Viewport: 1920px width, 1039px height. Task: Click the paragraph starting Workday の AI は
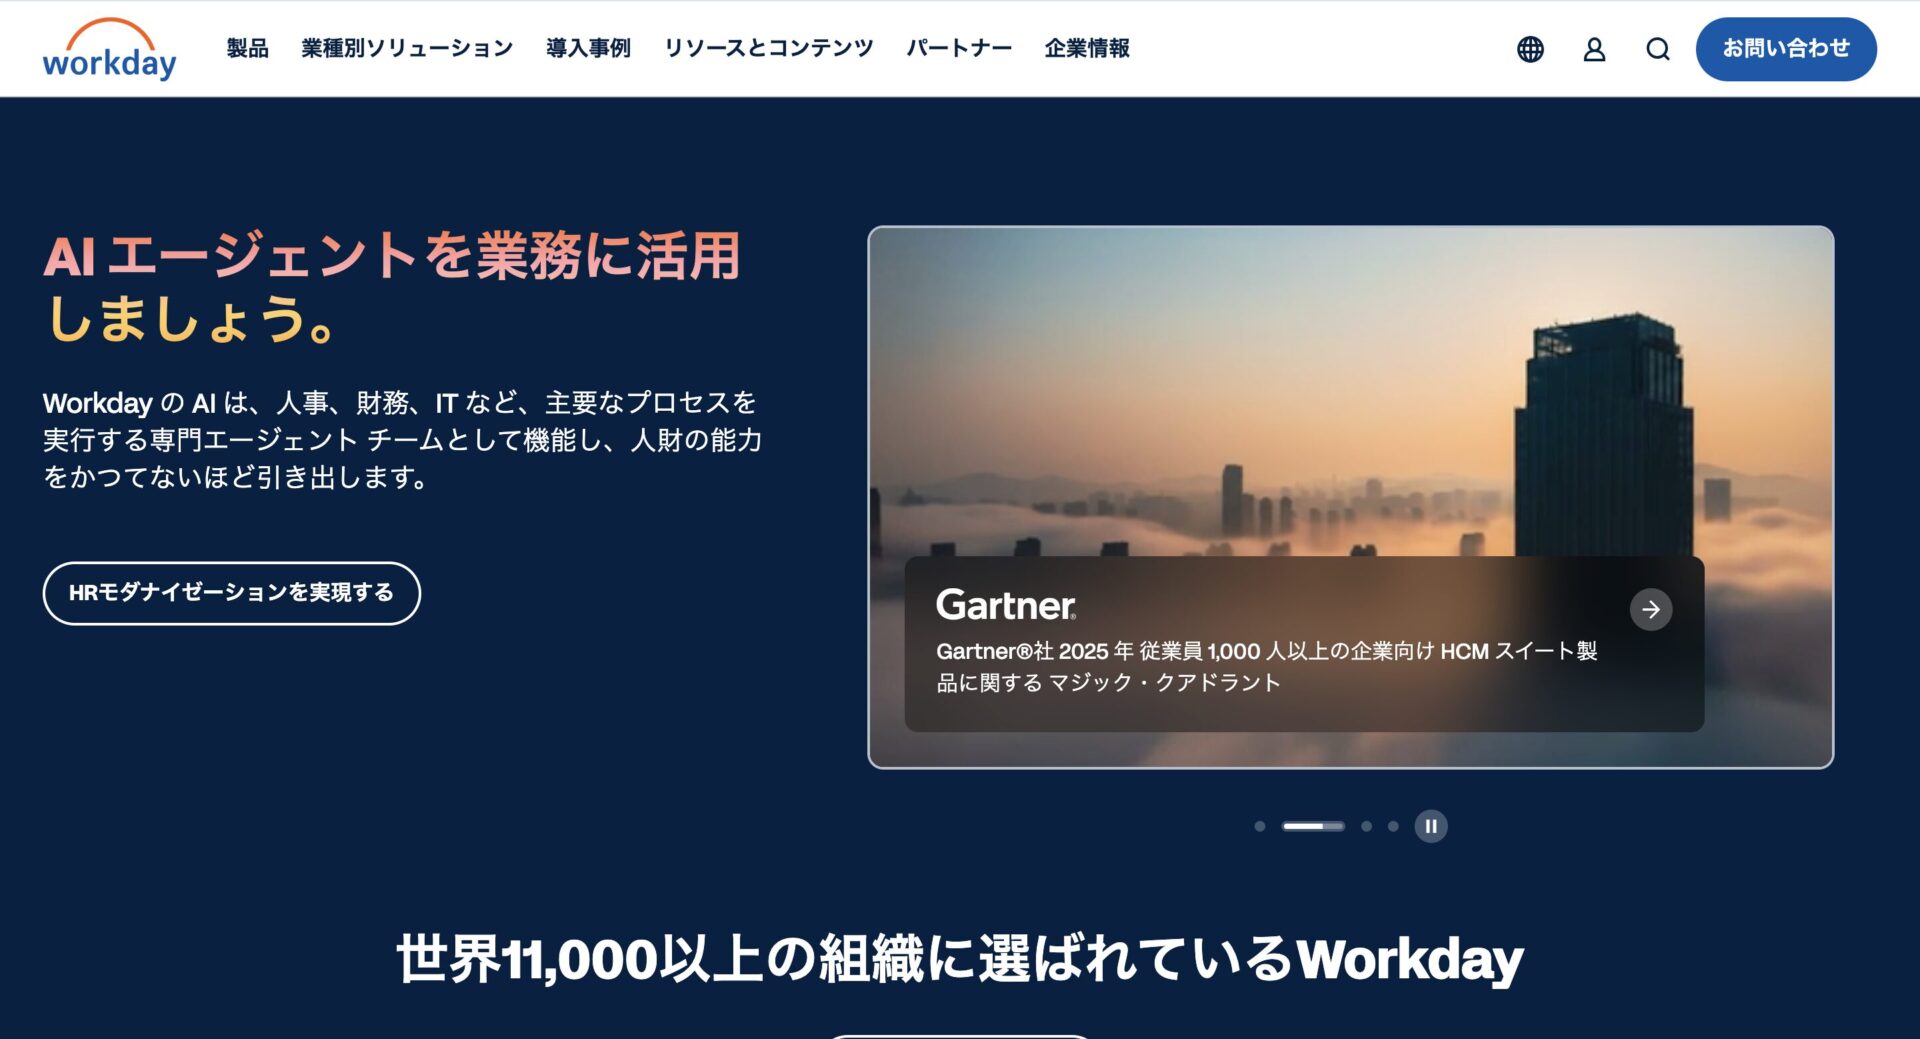402,440
